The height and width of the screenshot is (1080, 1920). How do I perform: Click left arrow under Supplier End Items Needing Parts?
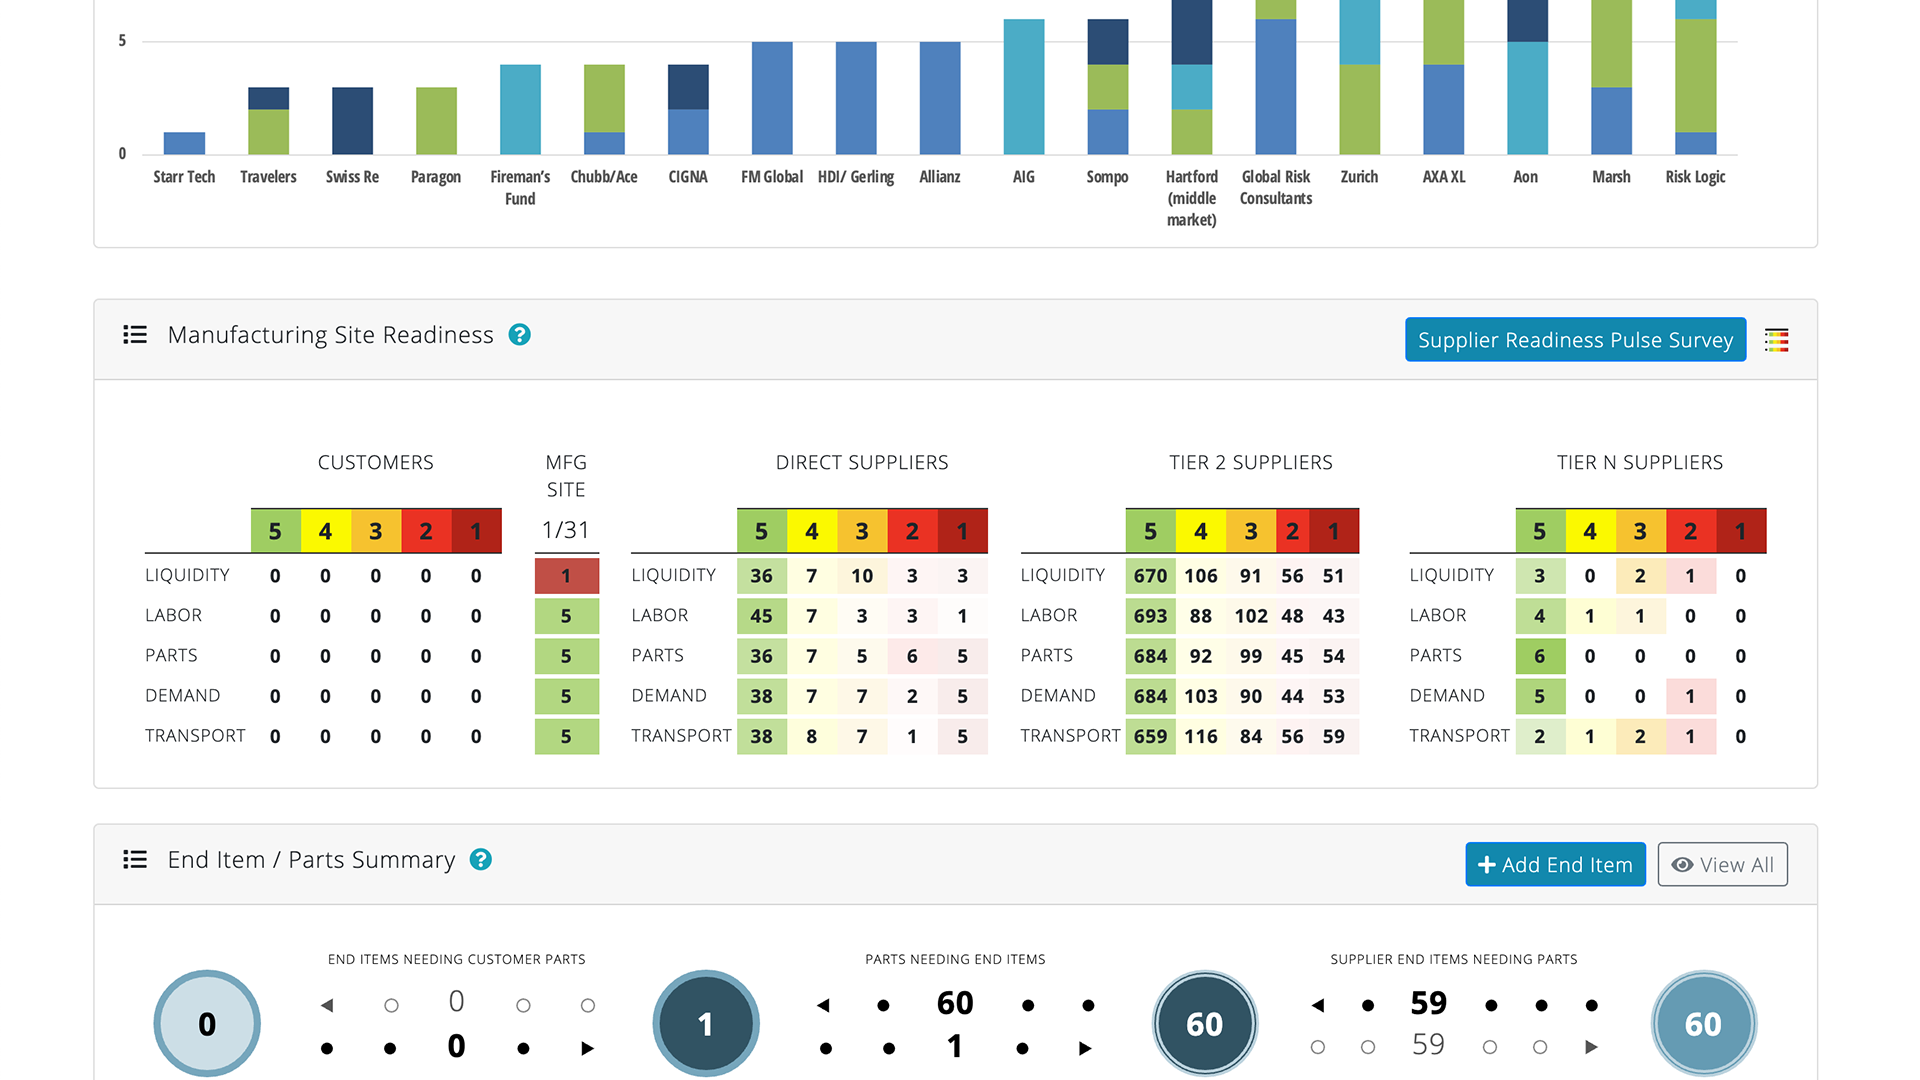pyautogui.click(x=1318, y=1005)
